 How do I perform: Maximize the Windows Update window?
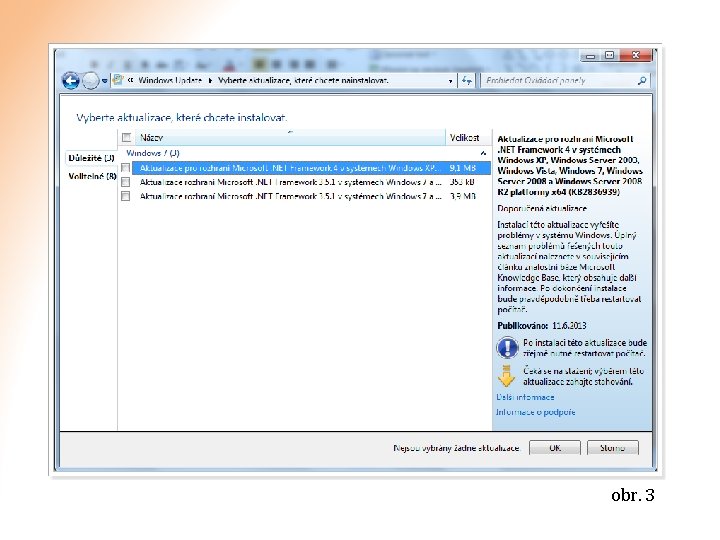609,56
